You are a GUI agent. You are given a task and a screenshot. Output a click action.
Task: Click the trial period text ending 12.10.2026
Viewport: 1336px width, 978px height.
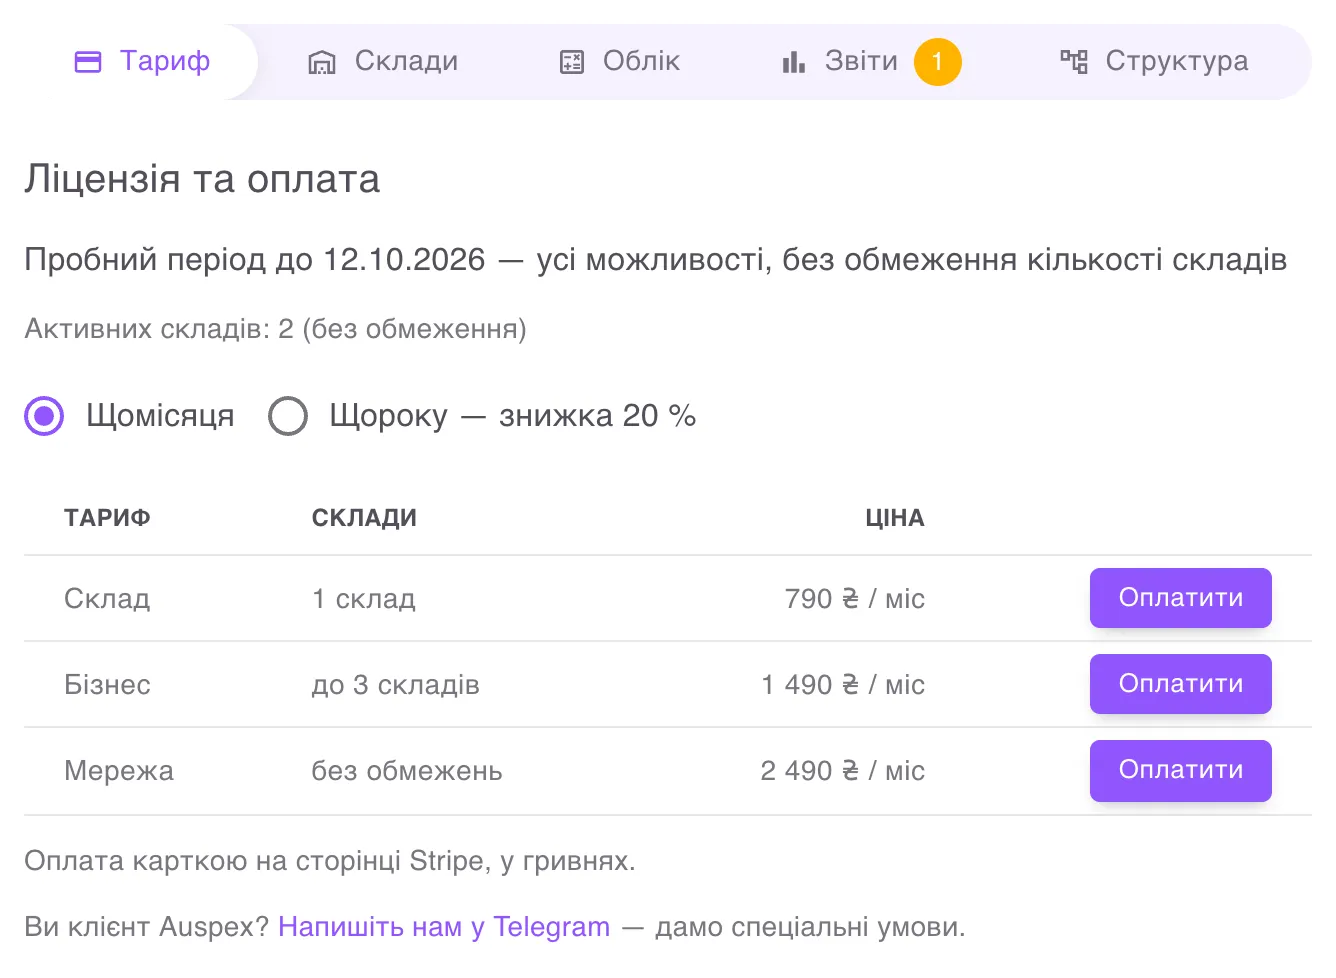click(x=655, y=260)
